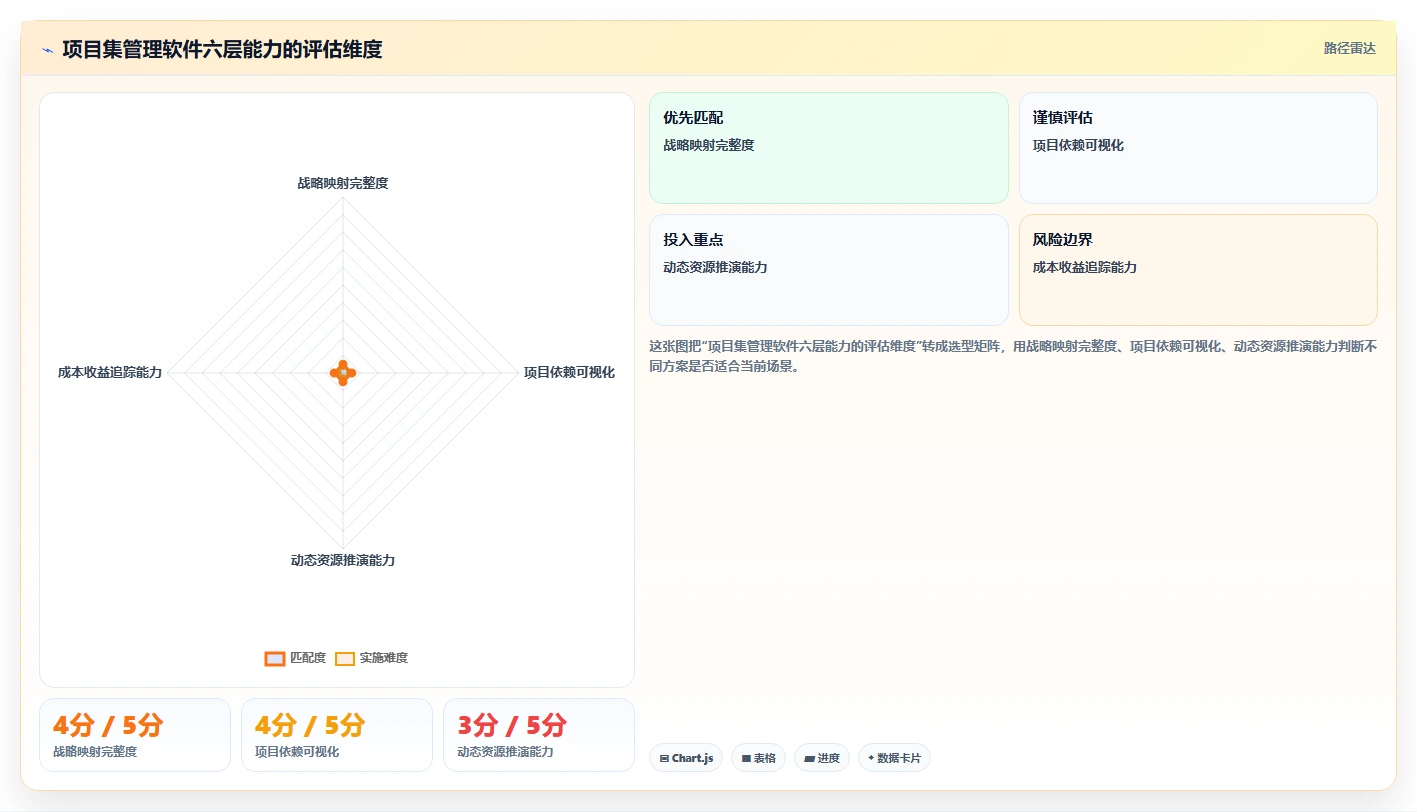This screenshot has width=1417, height=812.
Task: Click the 项目依赖可视化 radar axis label
Action: point(569,372)
